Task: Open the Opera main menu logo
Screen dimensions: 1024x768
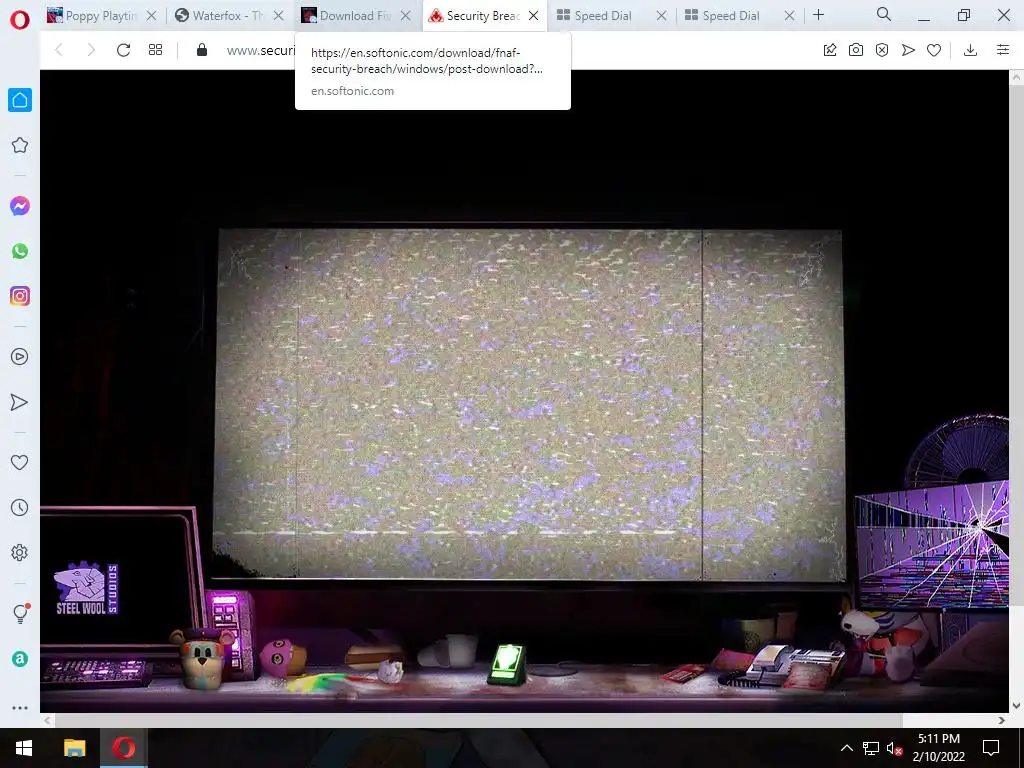Action: click(20, 20)
